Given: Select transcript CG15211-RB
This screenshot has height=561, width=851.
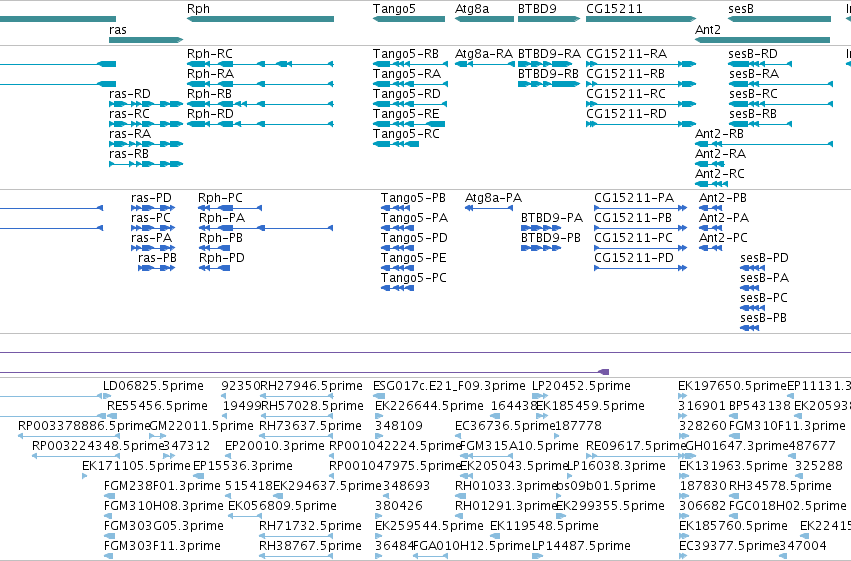Looking at the screenshot, I should (x=625, y=74).
